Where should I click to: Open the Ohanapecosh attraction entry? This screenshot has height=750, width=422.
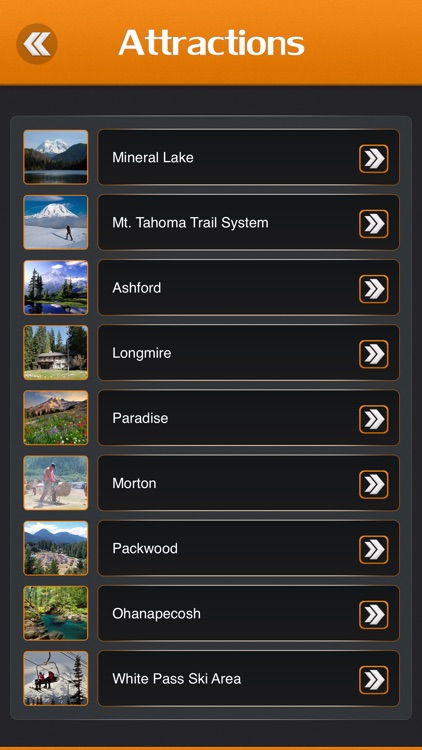pos(248,613)
